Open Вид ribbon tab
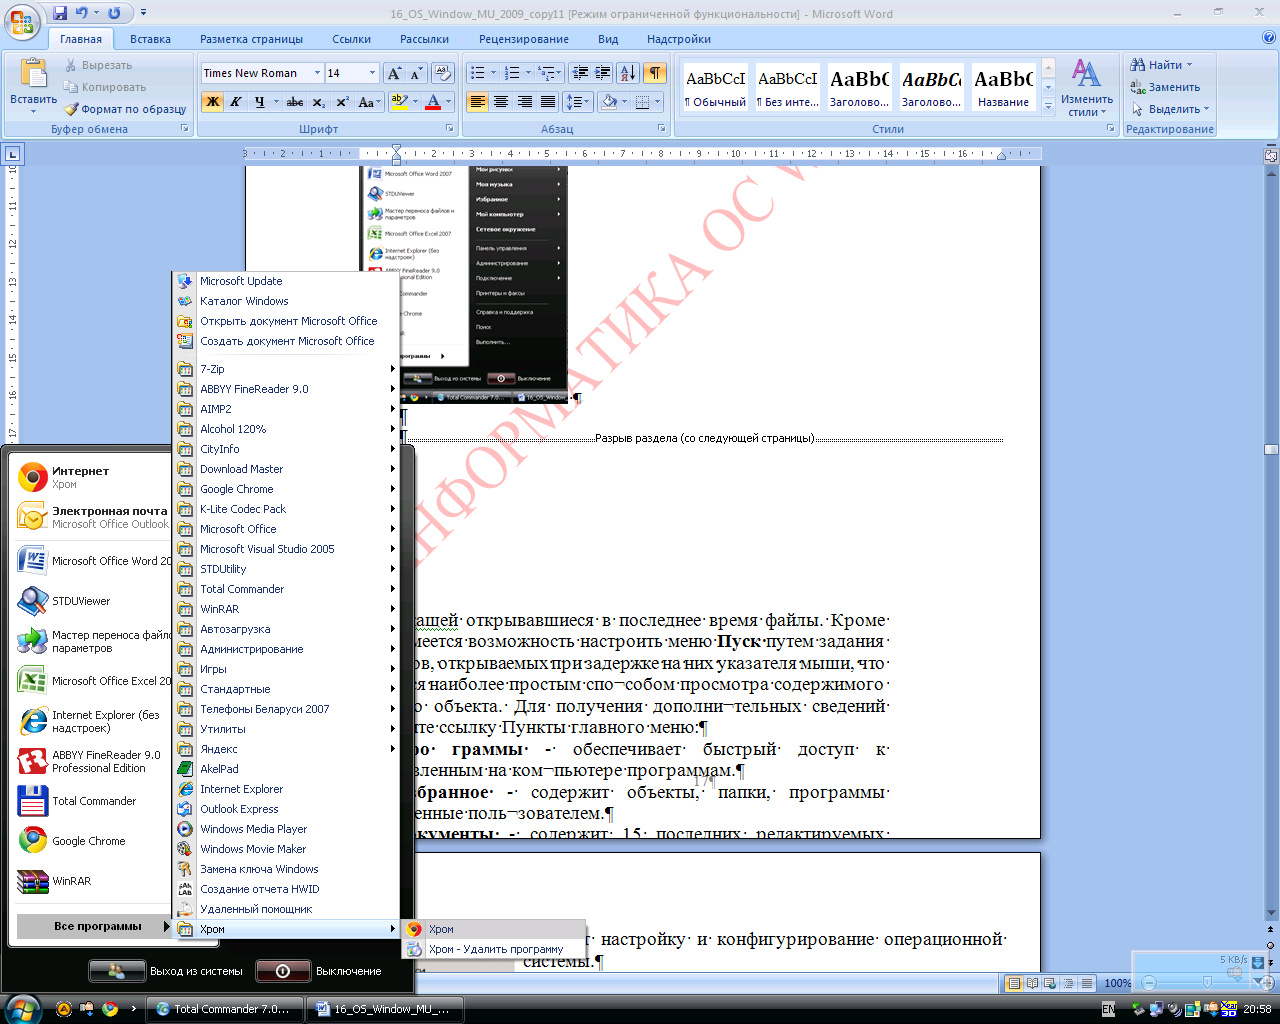Screen dimensions: 1280x1024 coord(608,39)
